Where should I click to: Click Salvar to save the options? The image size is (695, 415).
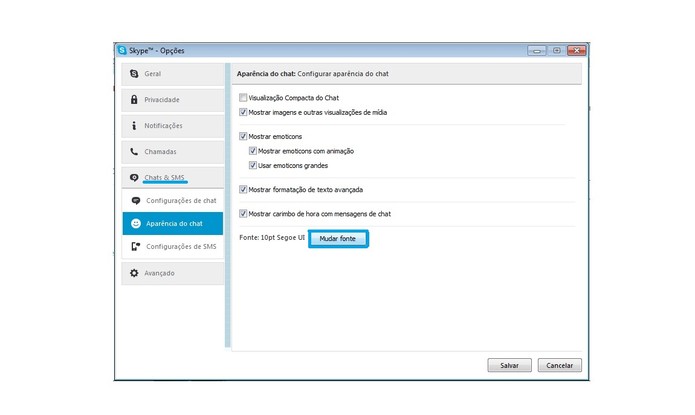point(509,365)
